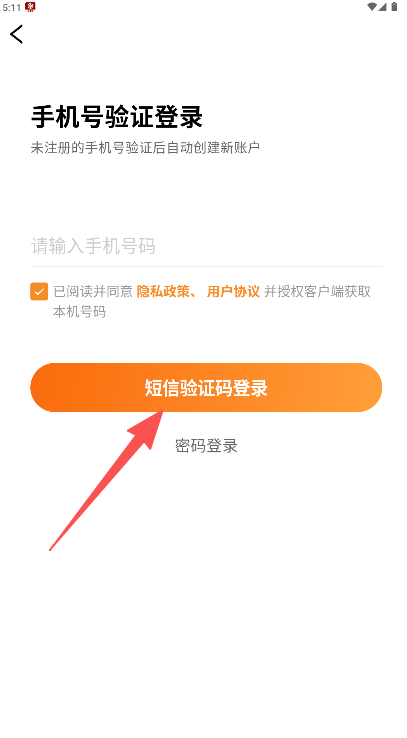This screenshot has height=738, width=407.
Task: Tap the battery icon in status bar
Action: [394, 7]
